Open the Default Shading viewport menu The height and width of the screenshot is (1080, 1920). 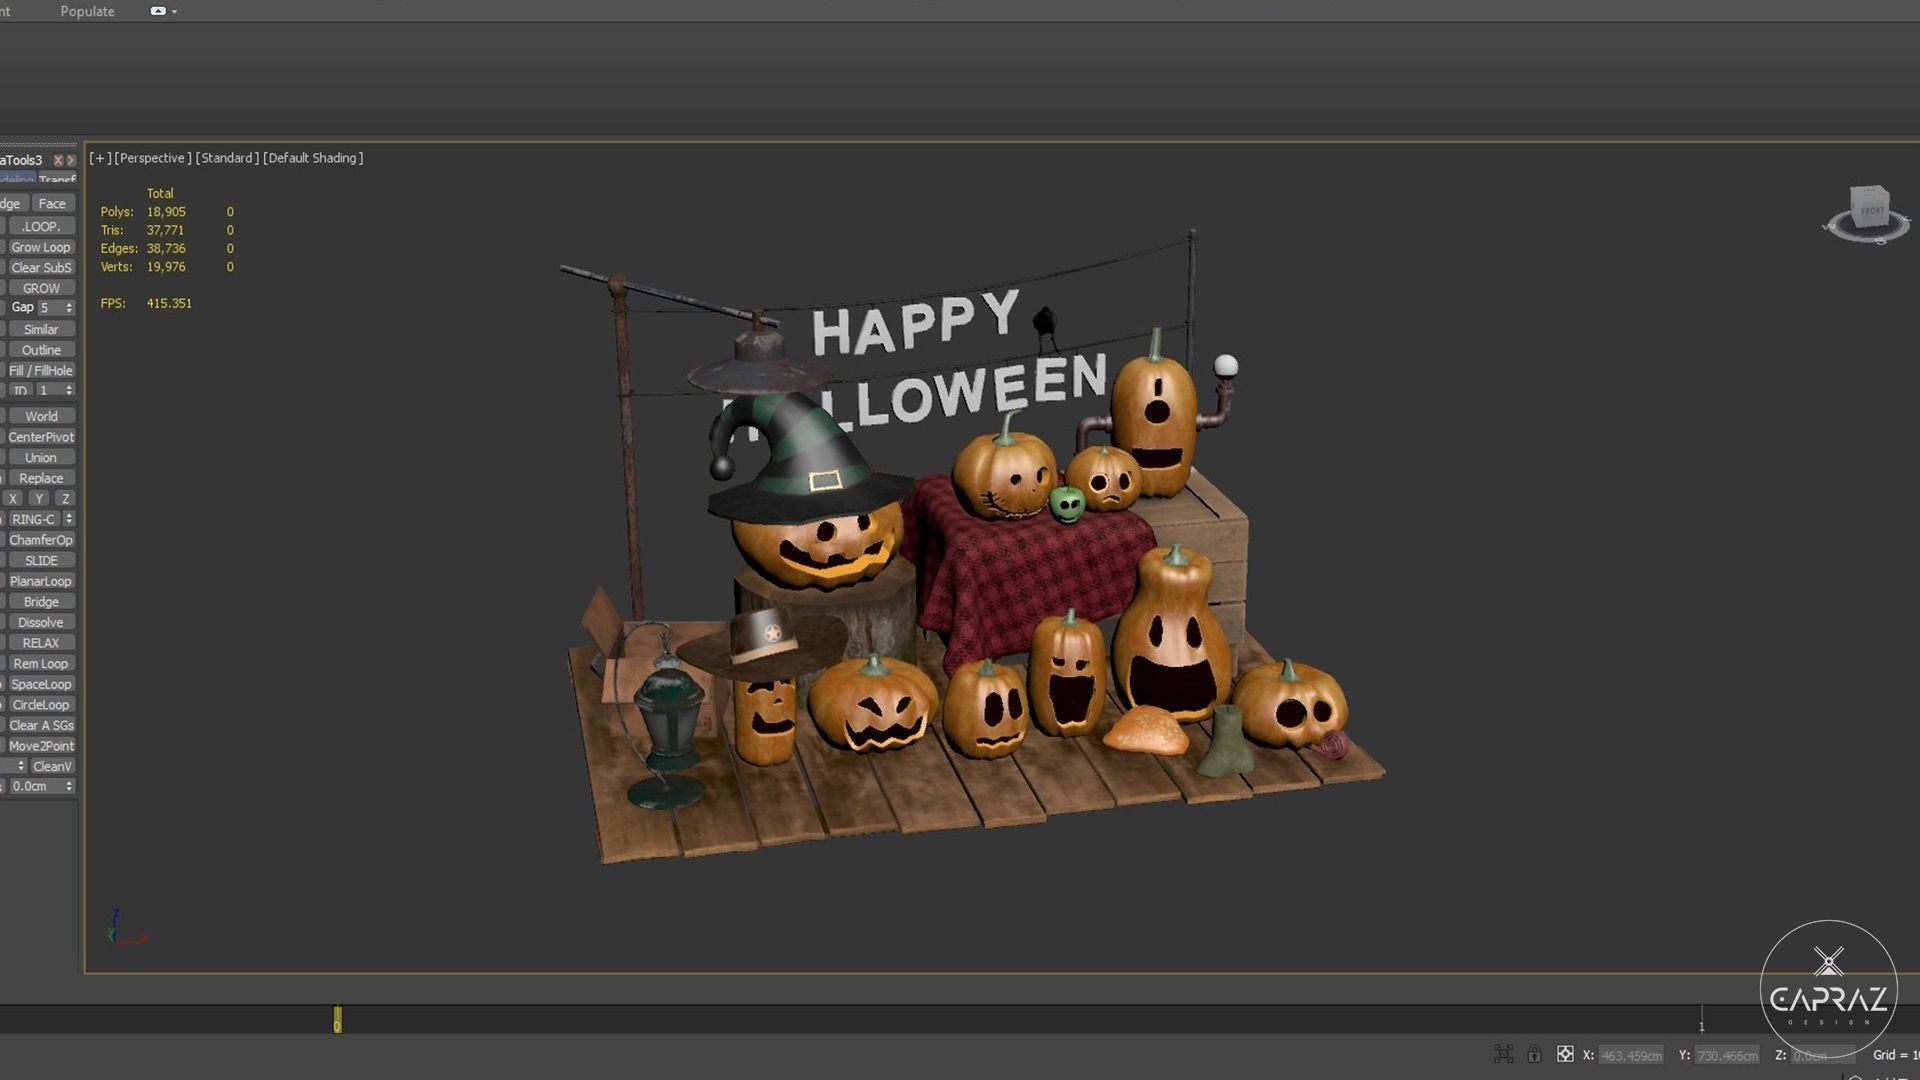(x=313, y=158)
